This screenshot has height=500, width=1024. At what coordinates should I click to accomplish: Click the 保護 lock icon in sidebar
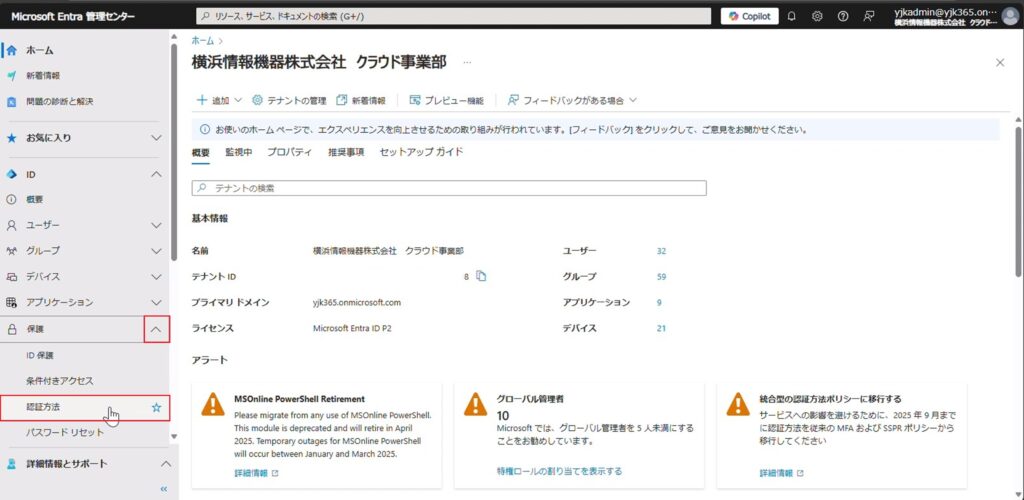pyautogui.click(x=11, y=330)
